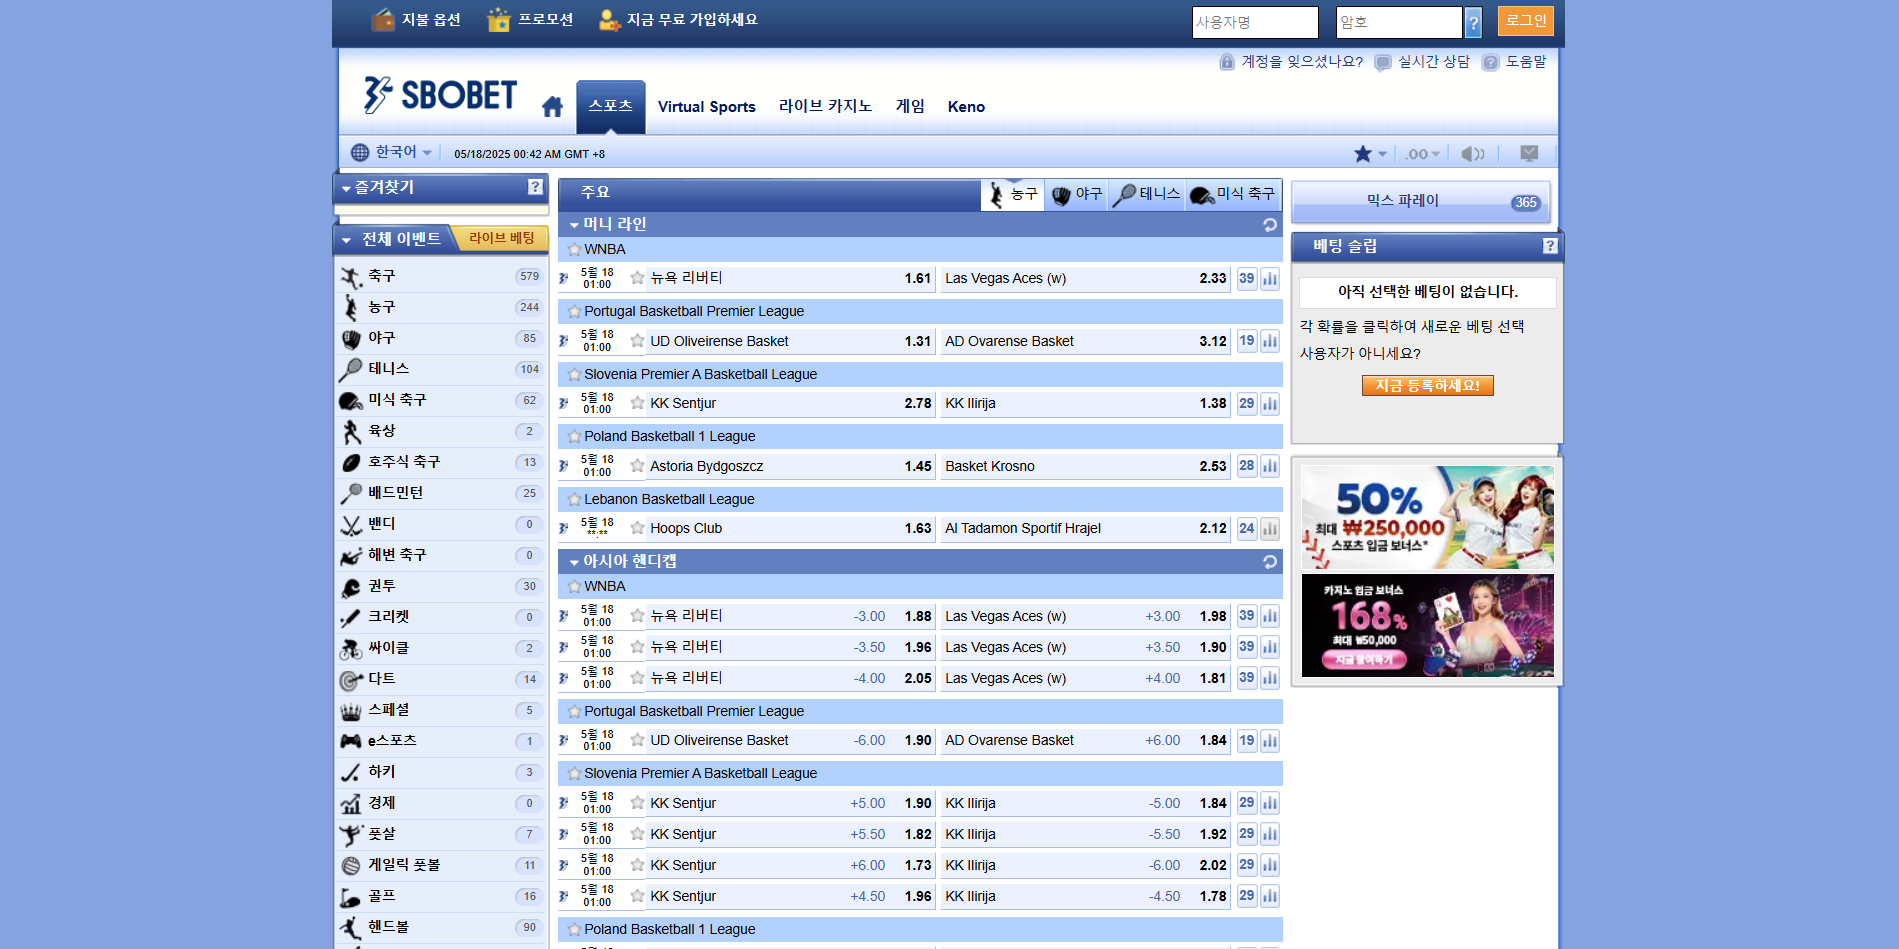This screenshot has height=949, width=1899.
Task: Open statistics chart for Astoria Bydgoszcz match
Action: [x=1270, y=466]
